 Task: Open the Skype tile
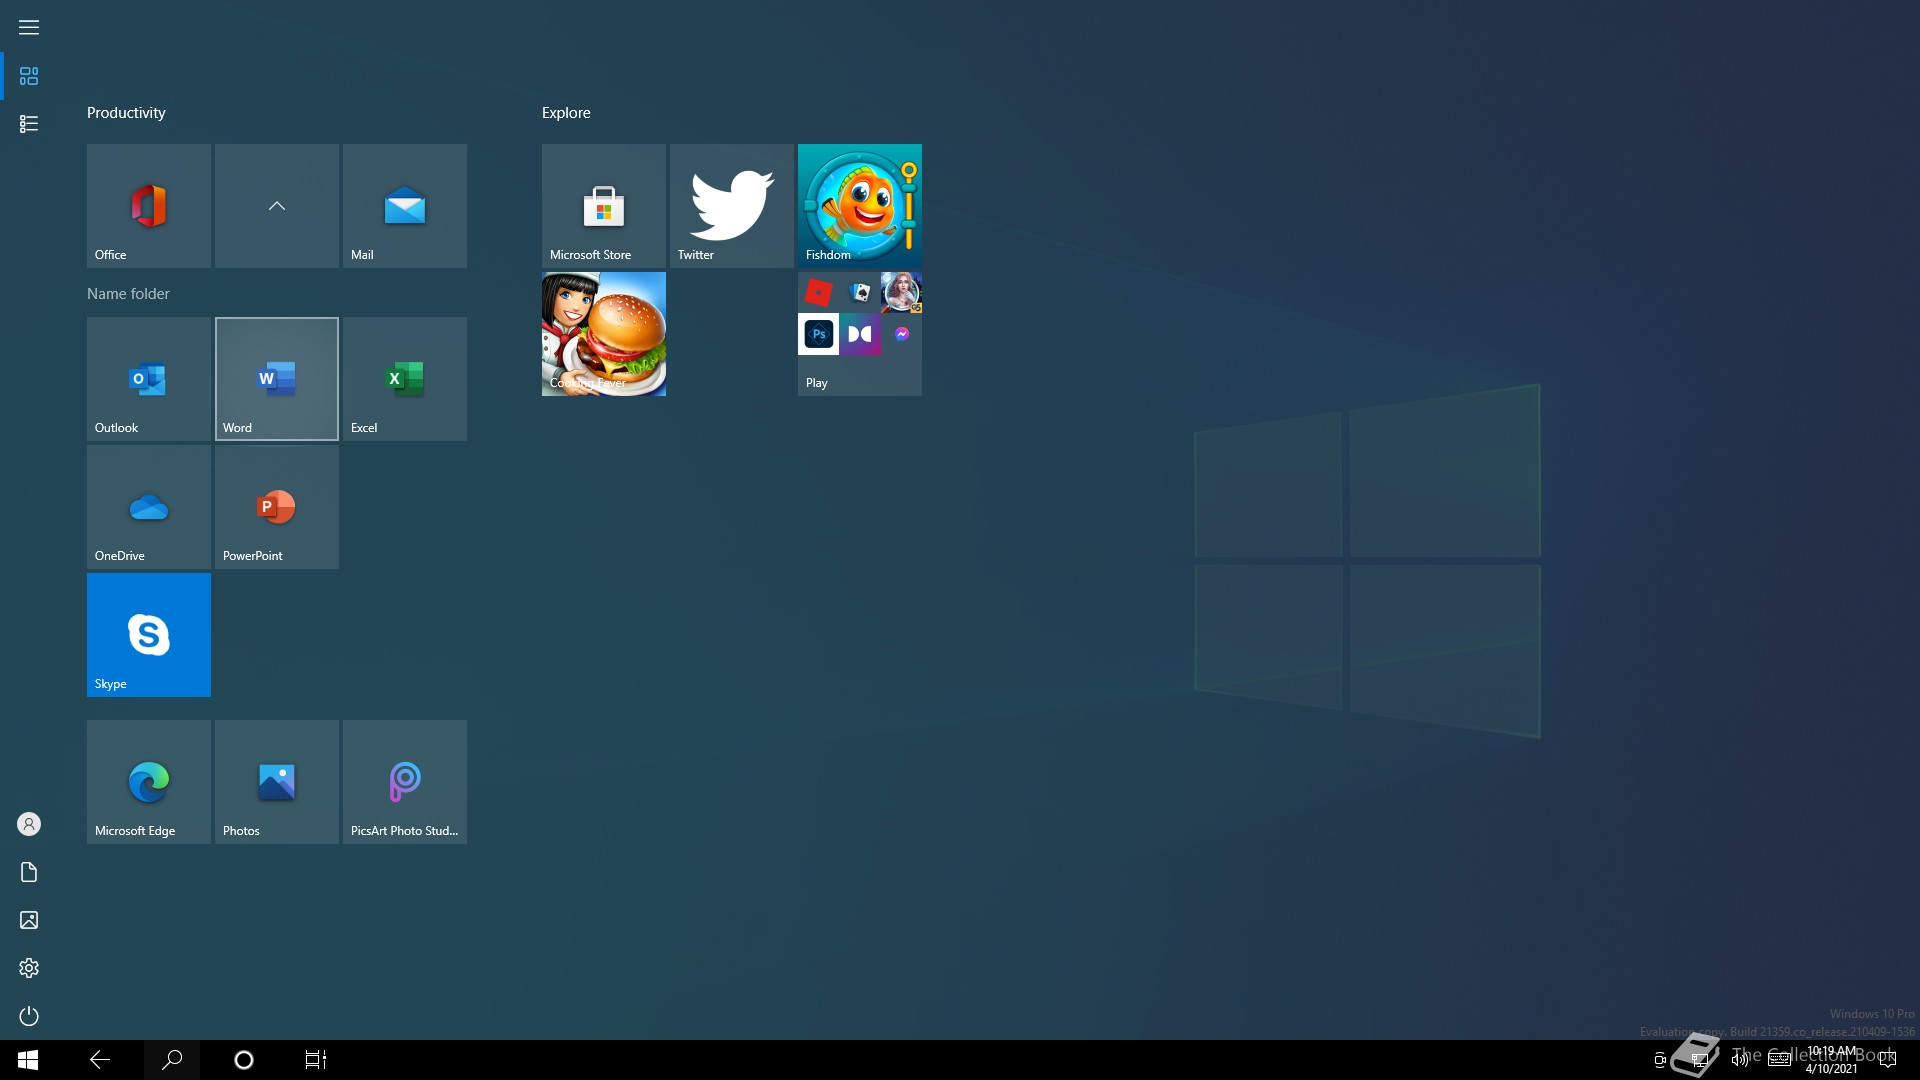point(148,635)
